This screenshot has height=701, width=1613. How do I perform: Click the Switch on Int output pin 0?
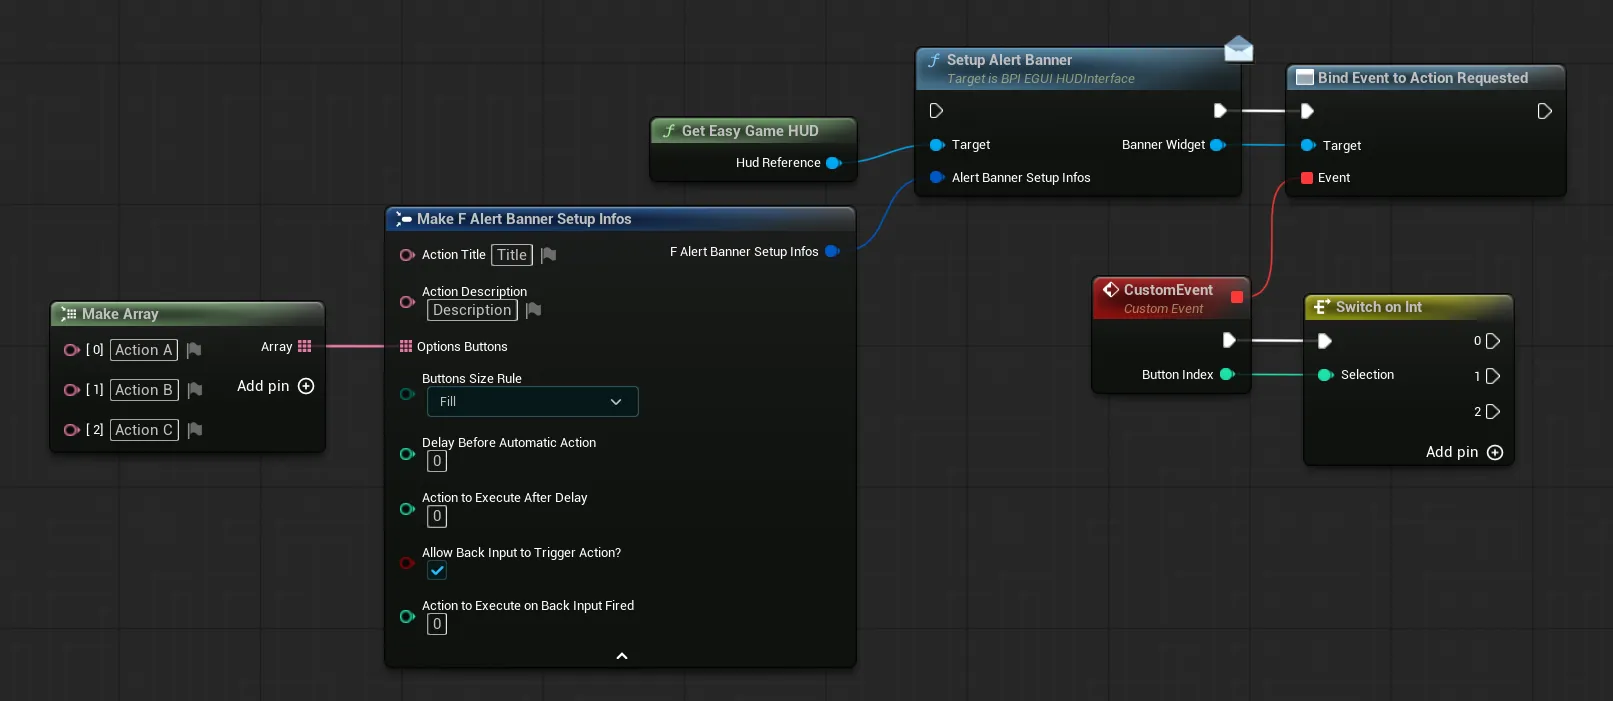1493,341
